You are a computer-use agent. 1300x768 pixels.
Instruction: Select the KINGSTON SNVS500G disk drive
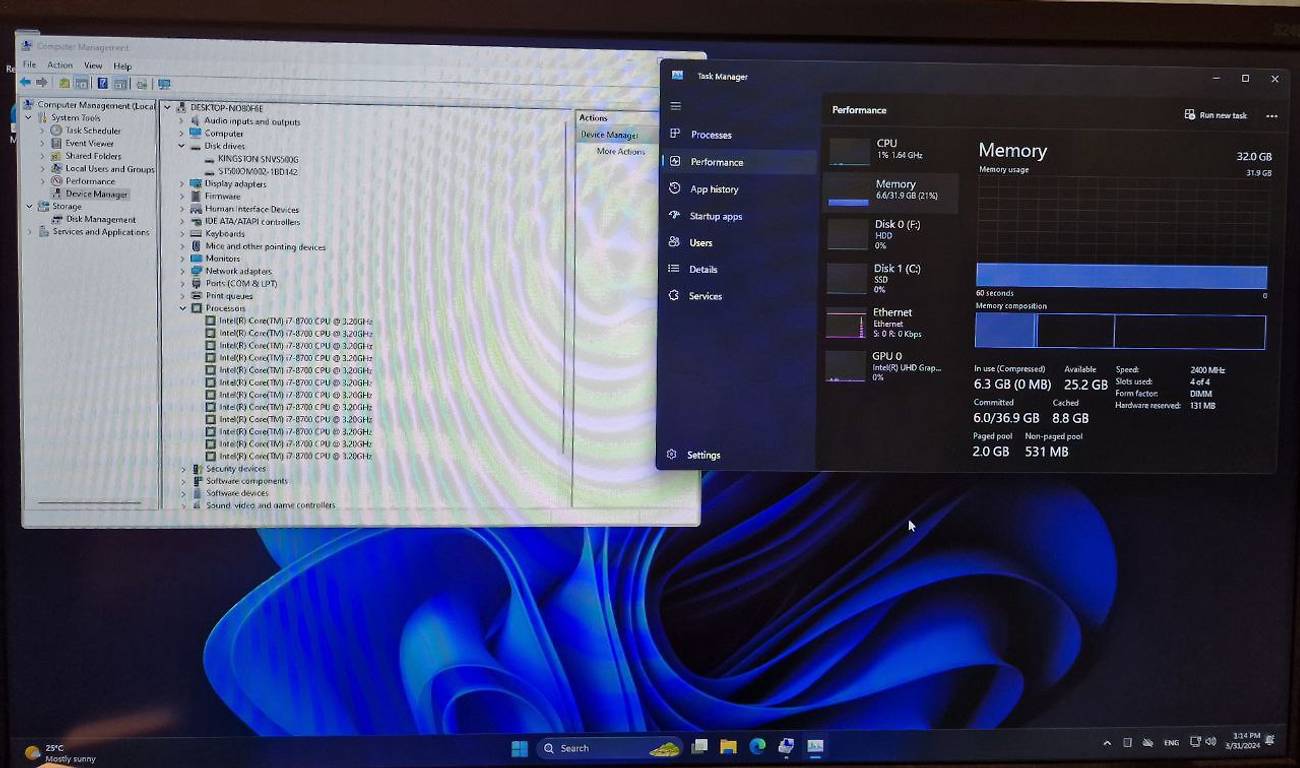pyautogui.click(x=258, y=160)
